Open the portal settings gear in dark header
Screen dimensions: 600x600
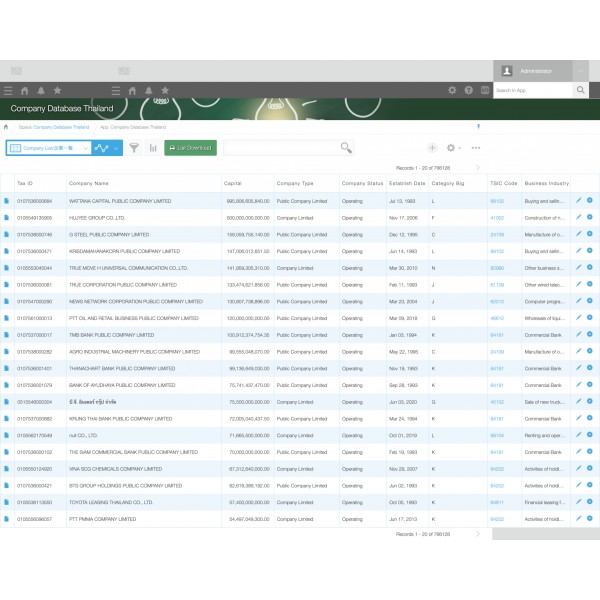(x=452, y=90)
